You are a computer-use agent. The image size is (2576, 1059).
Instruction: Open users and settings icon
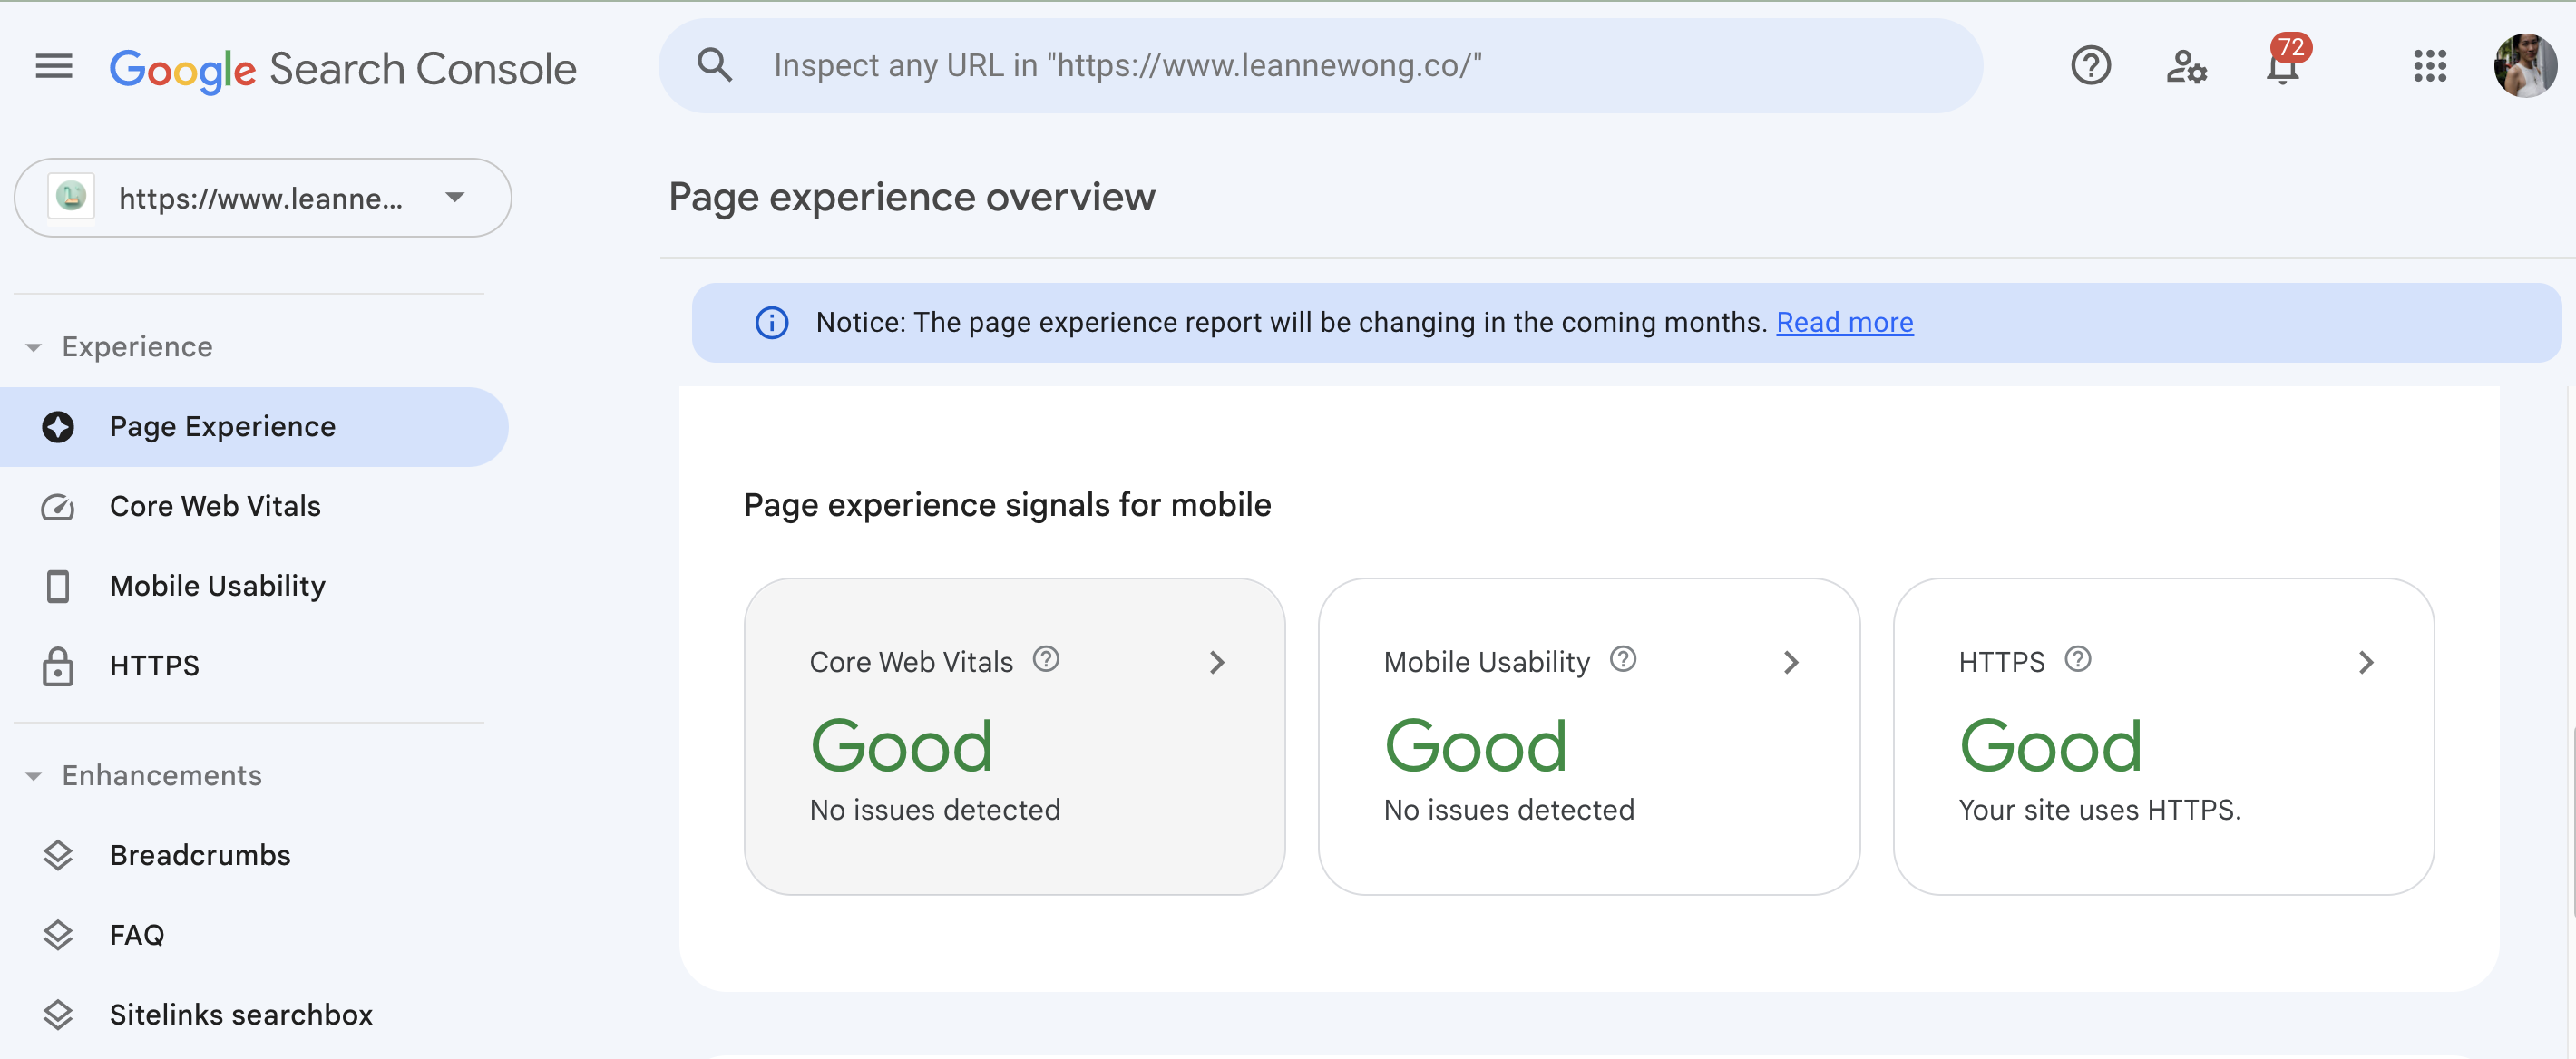click(x=2186, y=67)
